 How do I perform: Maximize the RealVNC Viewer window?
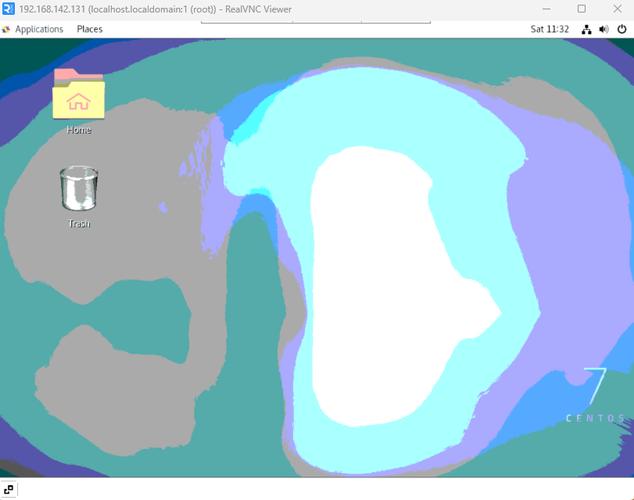581,9
